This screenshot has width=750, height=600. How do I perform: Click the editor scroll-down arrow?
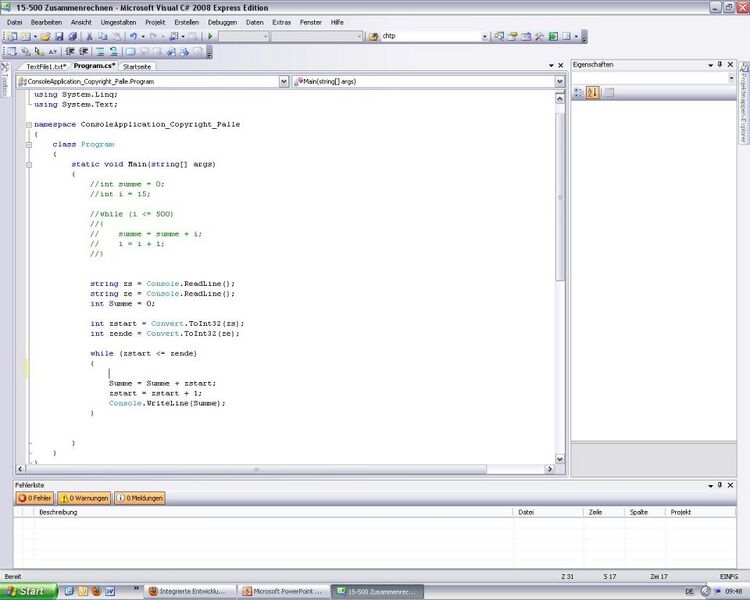[560, 459]
